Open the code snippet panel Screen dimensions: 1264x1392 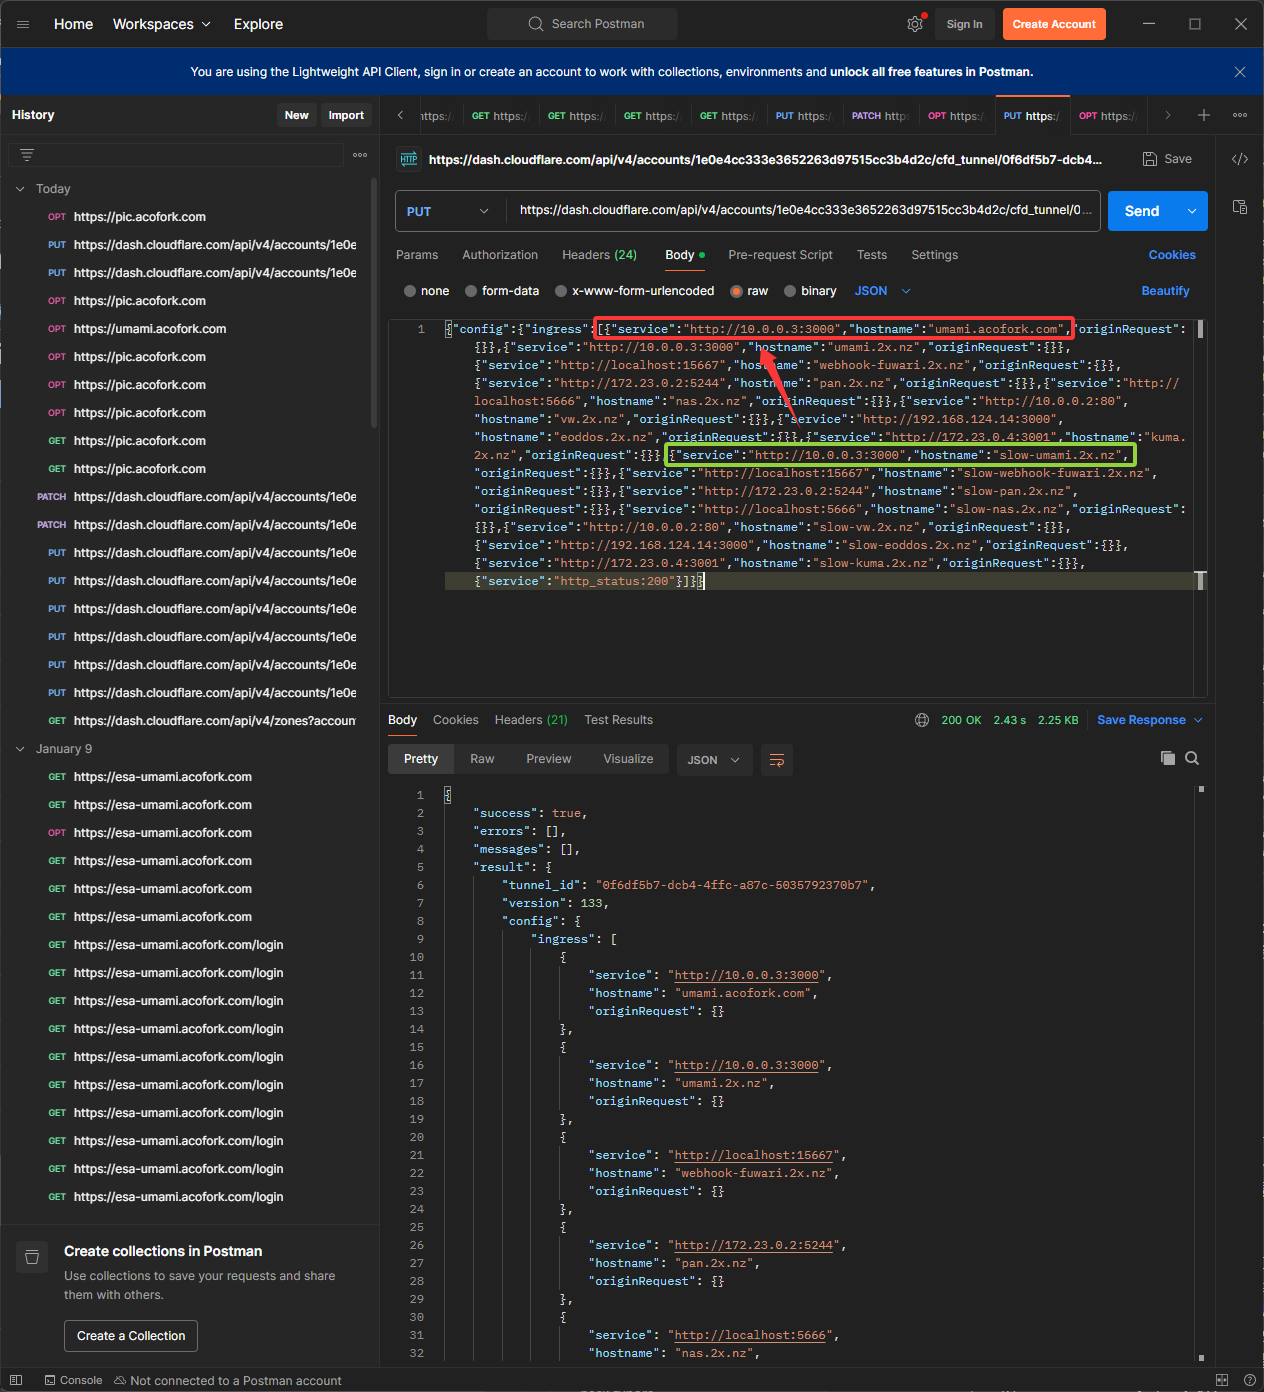point(1240,159)
